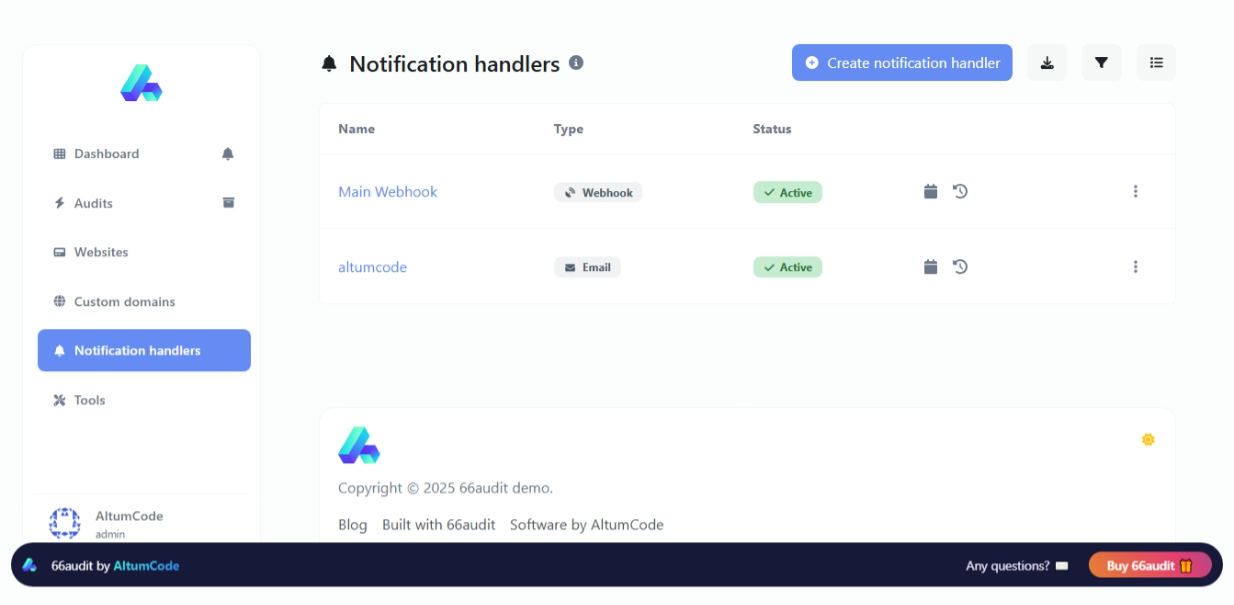Toggle the theme with the sun icon
The height and width of the screenshot is (605, 1234).
[x=1148, y=439]
